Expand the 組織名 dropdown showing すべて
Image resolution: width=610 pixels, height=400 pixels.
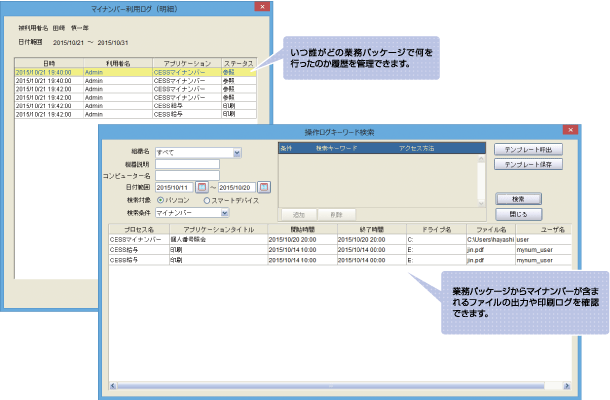(x=237, y=153)
